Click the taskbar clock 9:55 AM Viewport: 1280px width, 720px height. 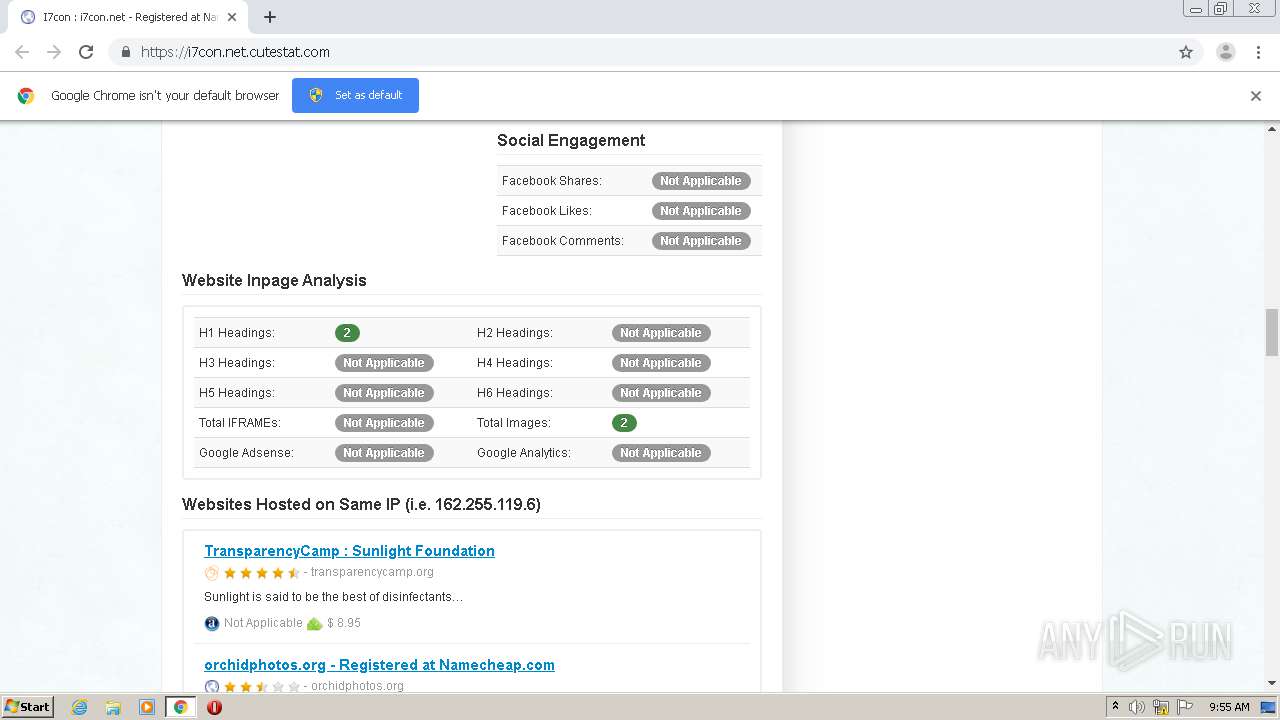(x=1229, y=707)
